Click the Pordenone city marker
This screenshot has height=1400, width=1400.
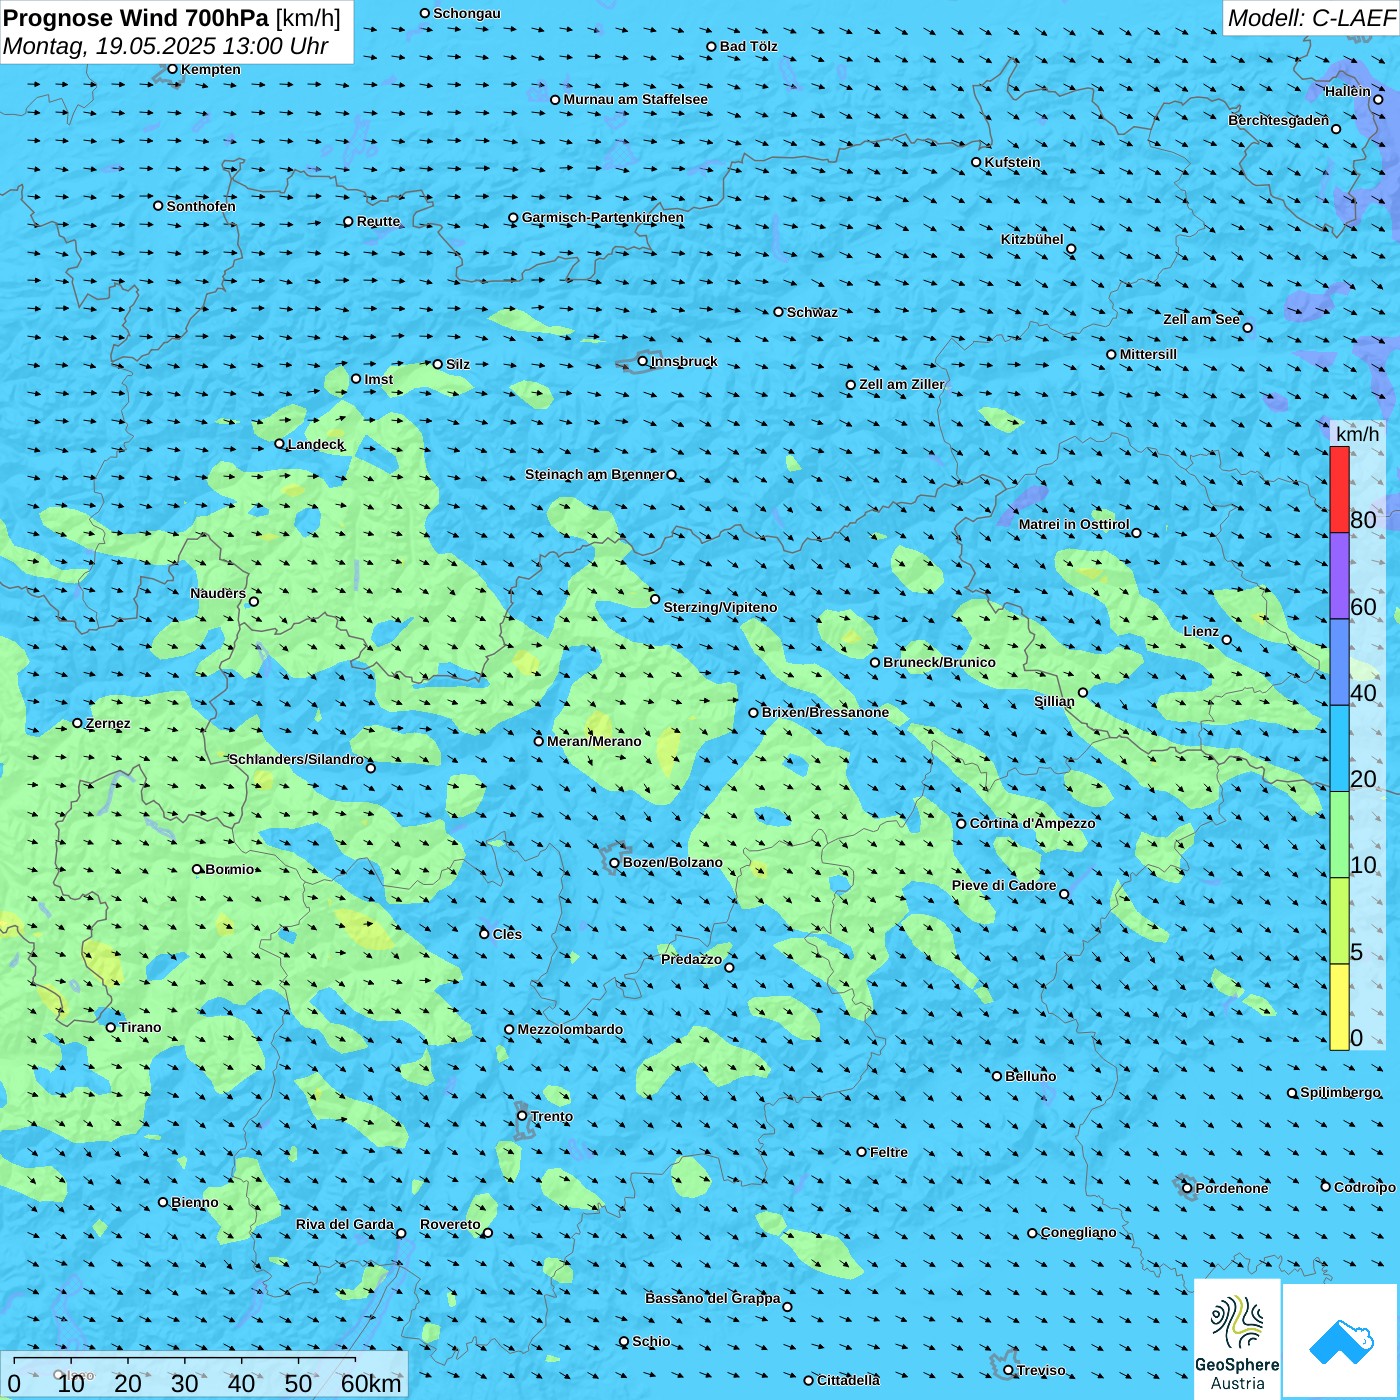(1187, 1188)
